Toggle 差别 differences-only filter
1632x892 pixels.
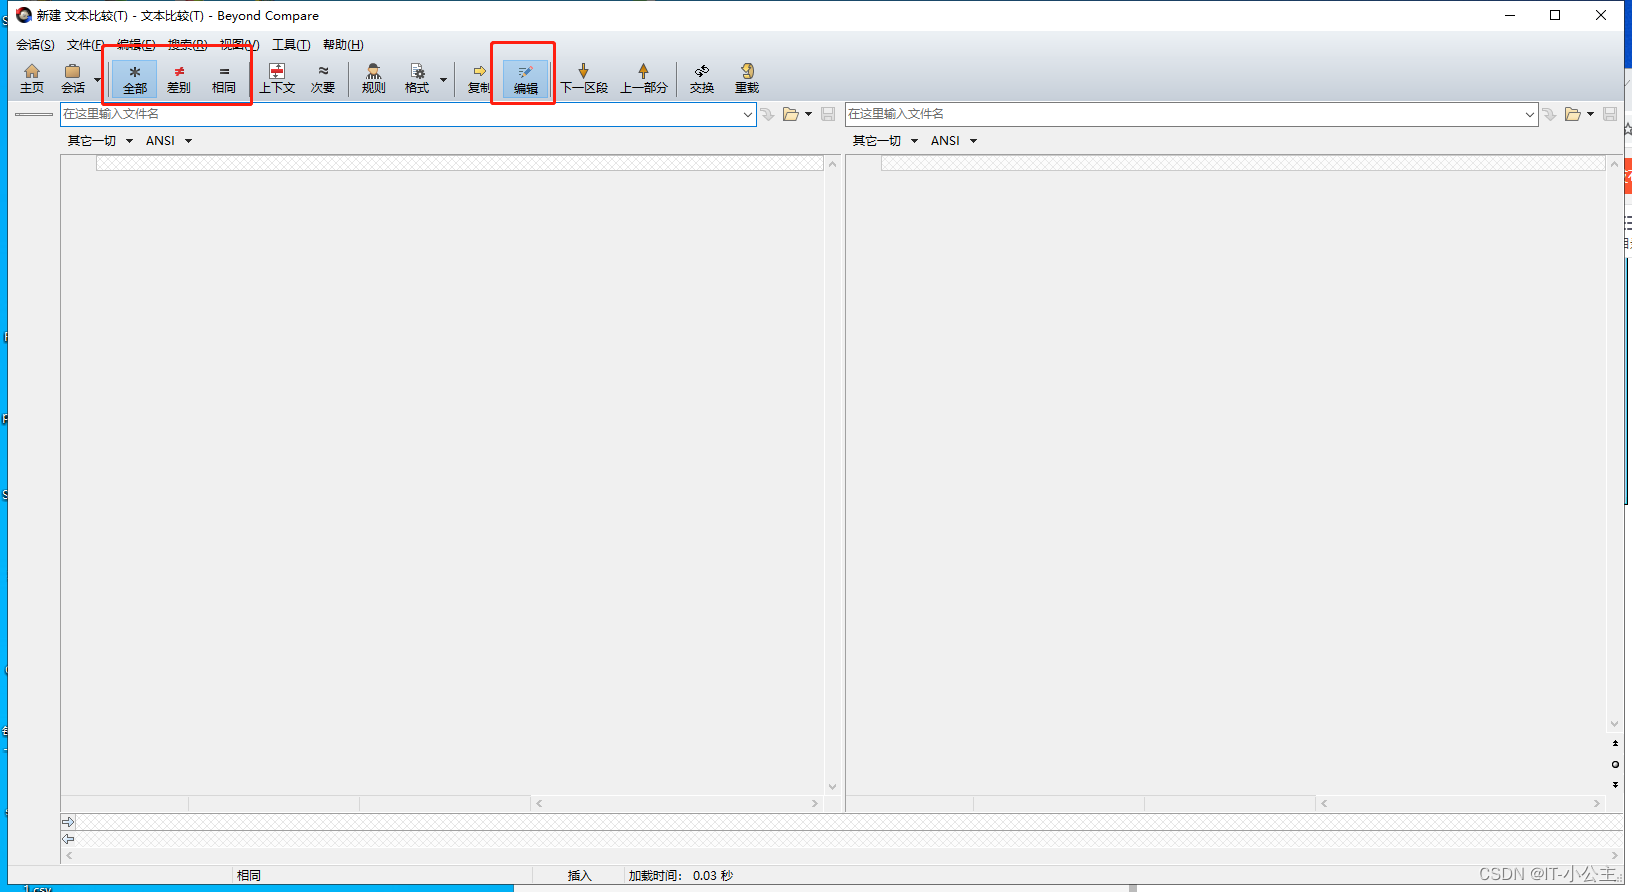click(x=179, y=79)
